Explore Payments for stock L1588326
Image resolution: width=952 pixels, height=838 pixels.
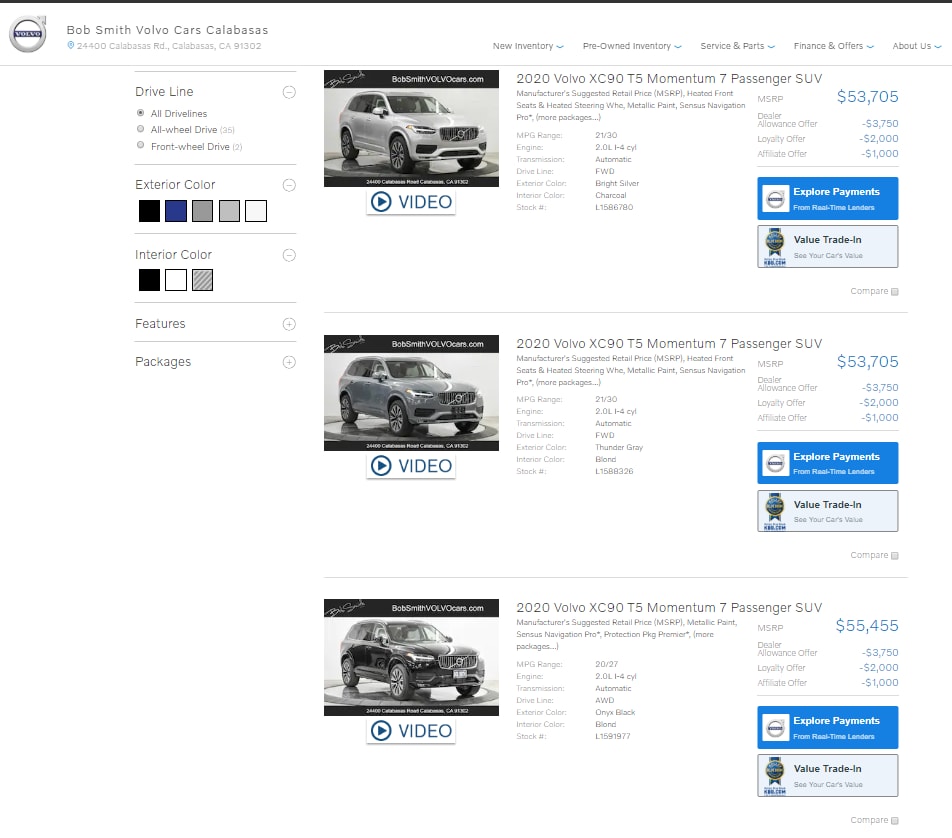coord(828,463)
